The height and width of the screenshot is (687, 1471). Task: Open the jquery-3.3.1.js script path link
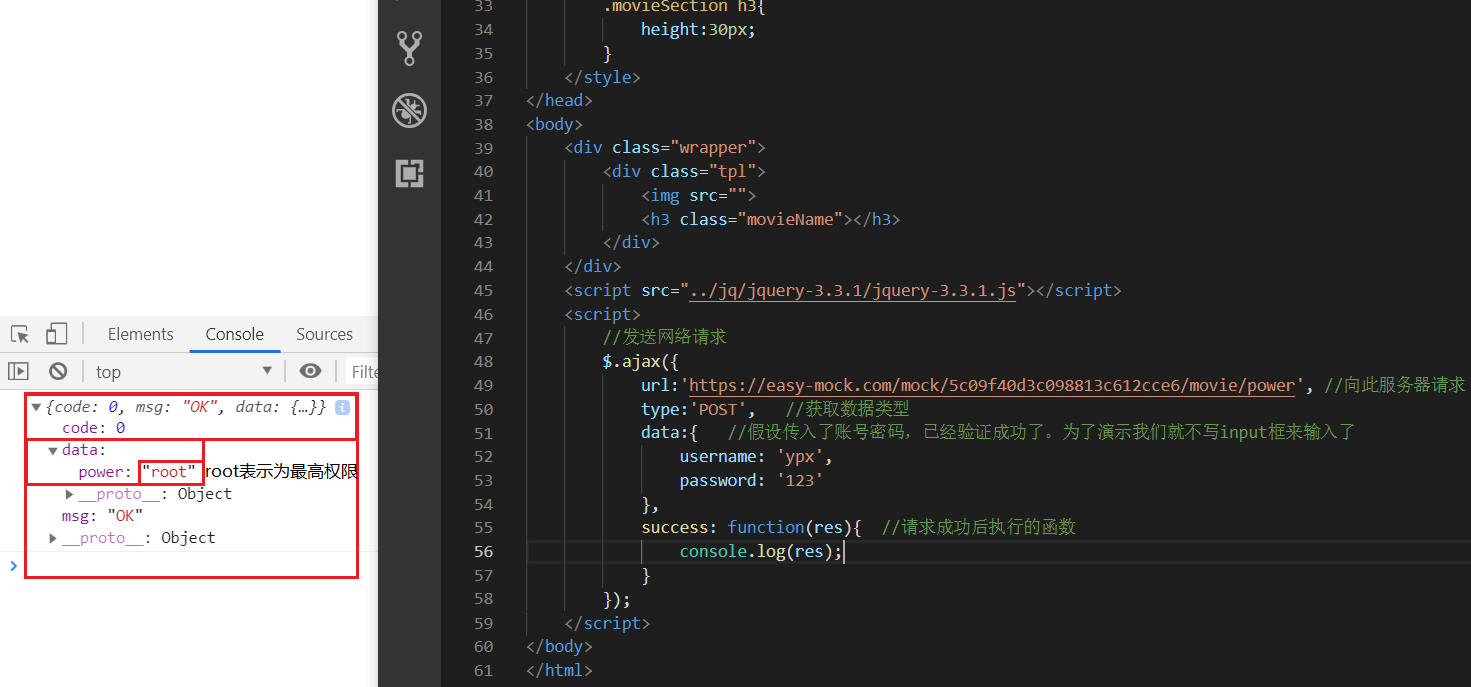point(854,290)
